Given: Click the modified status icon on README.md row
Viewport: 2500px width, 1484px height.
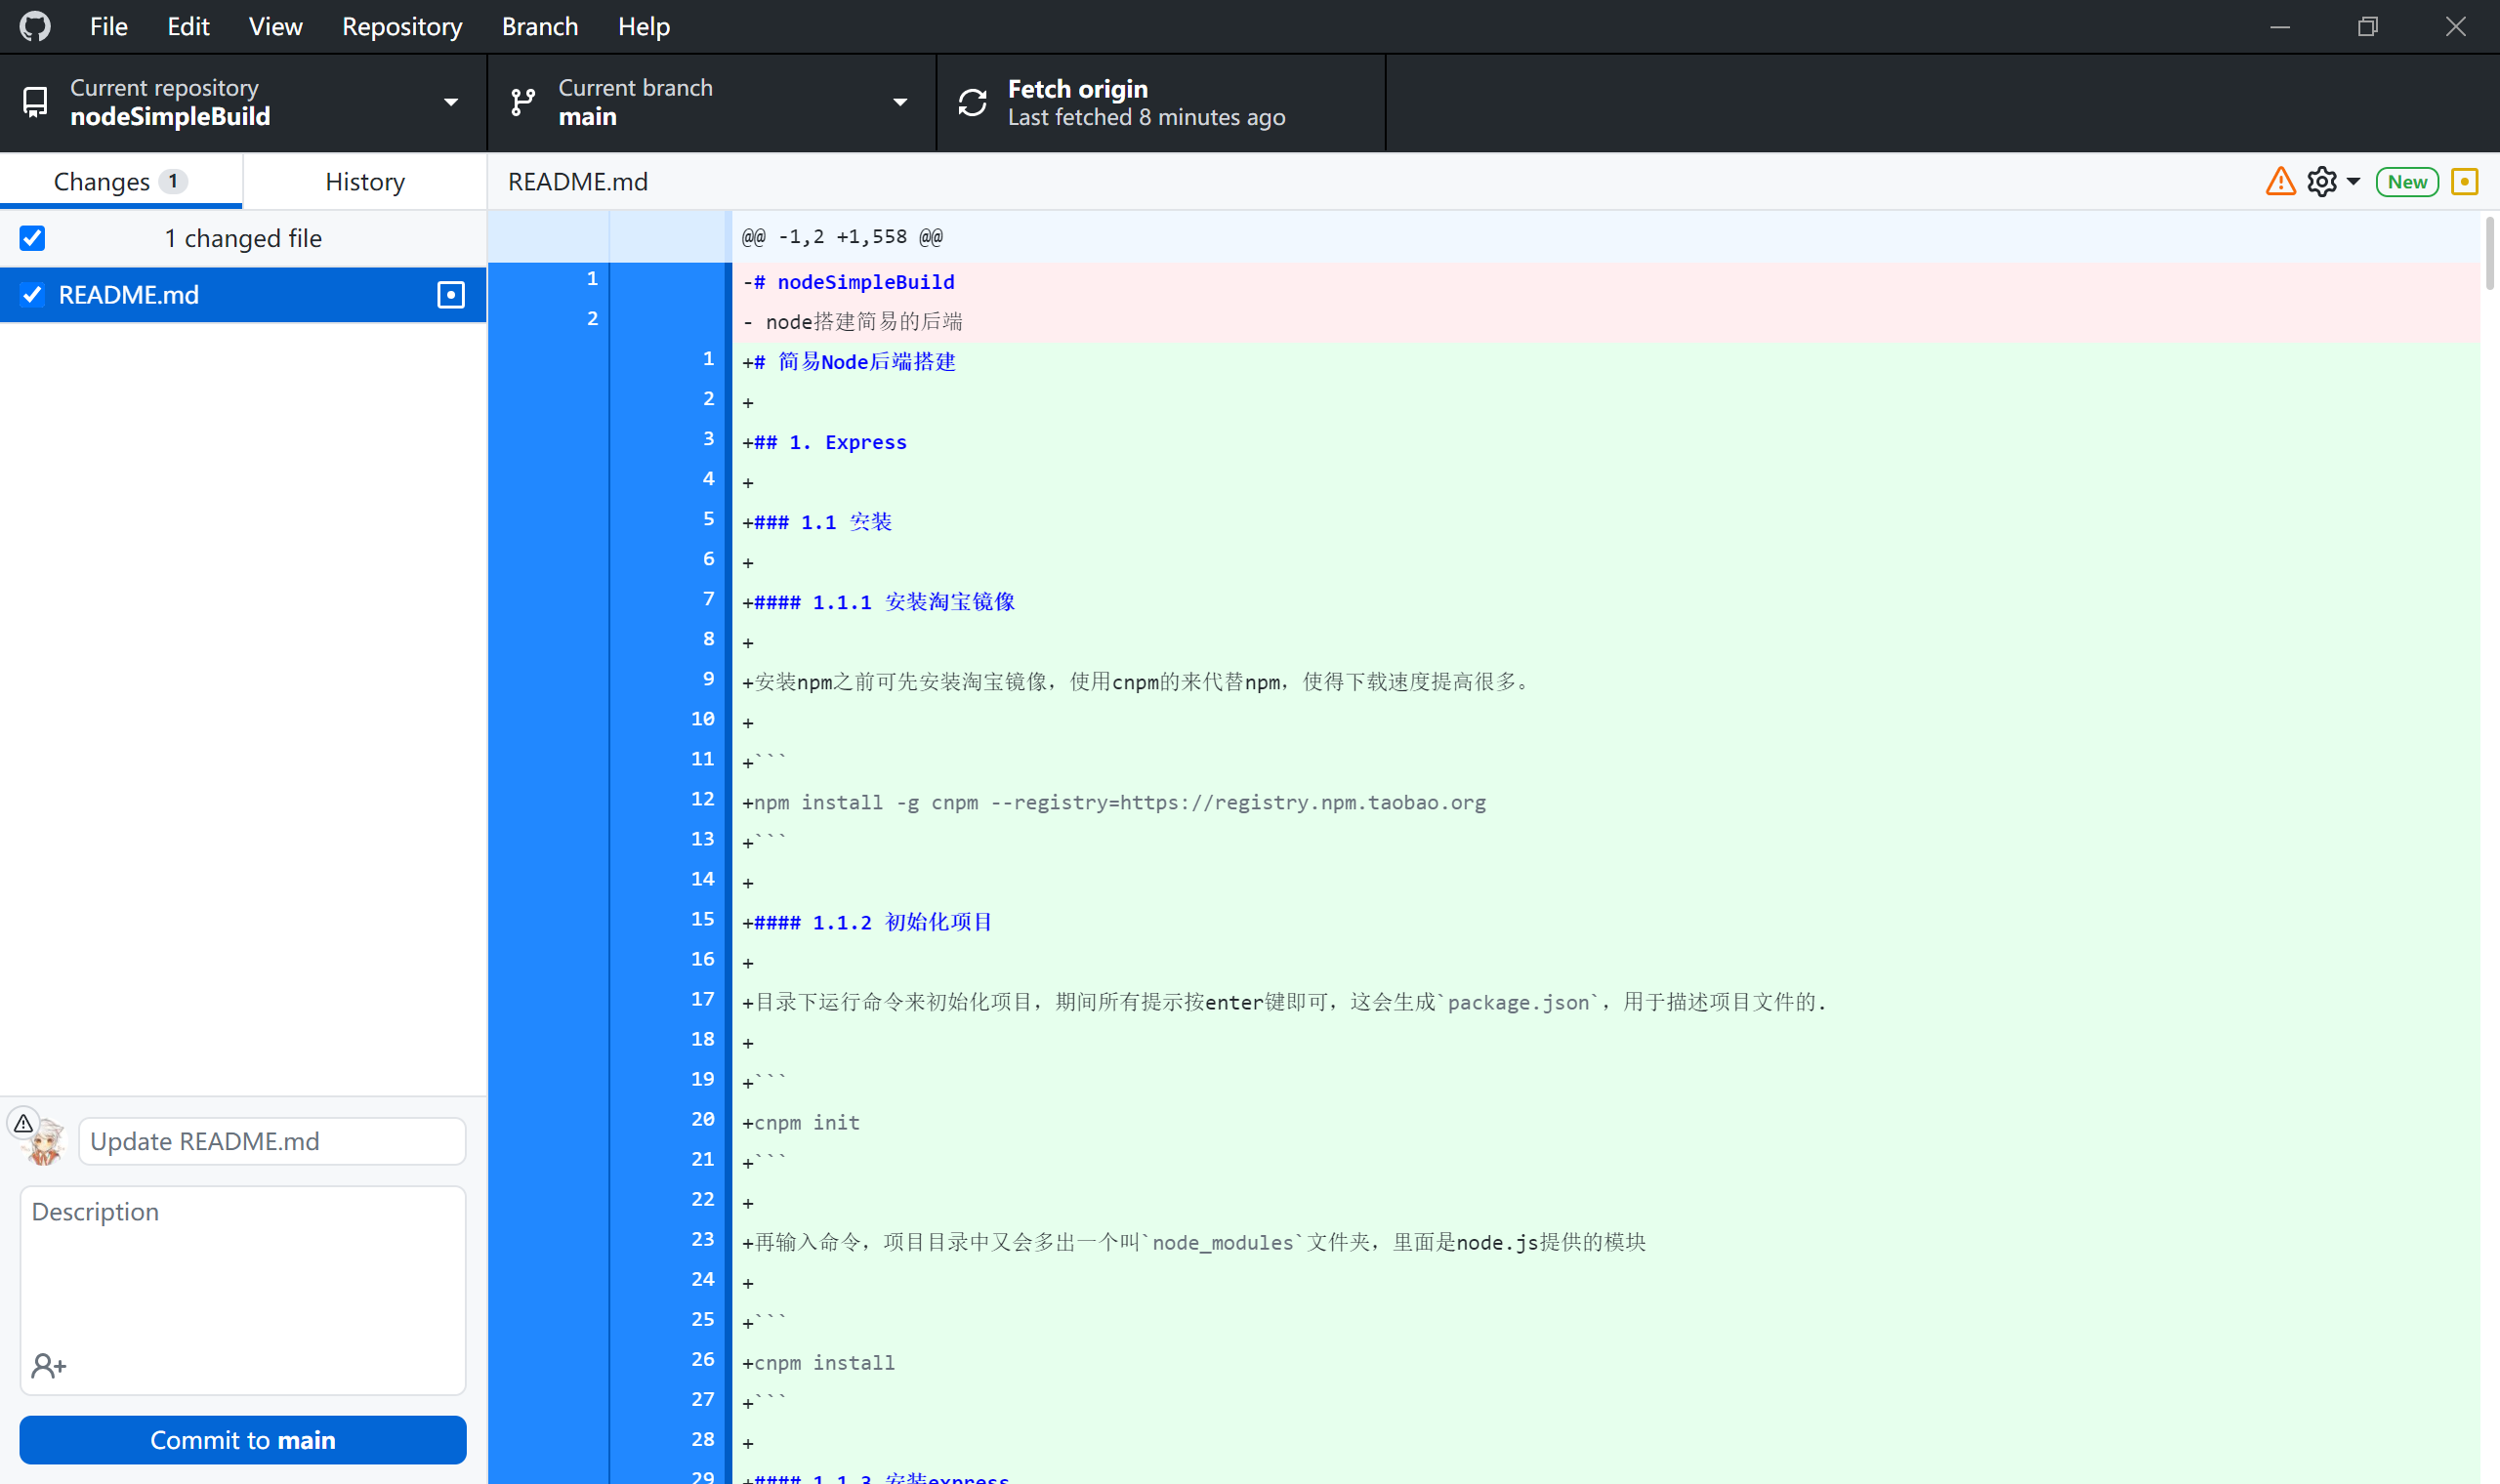Looking at the screenshot, I should pyautogui.click(x=451, y=295).
